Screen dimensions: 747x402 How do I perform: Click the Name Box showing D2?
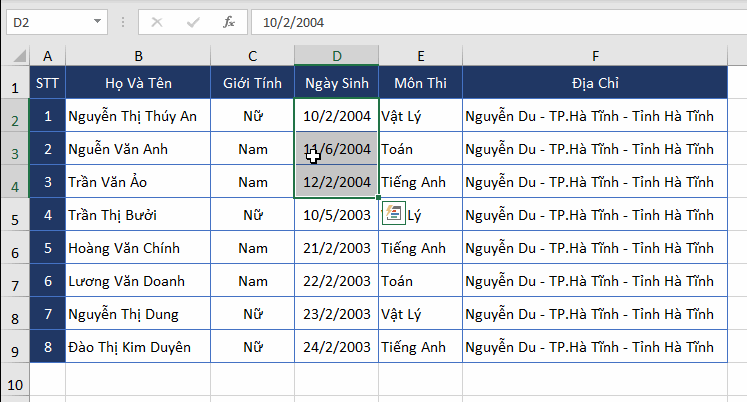coord(45,21)
